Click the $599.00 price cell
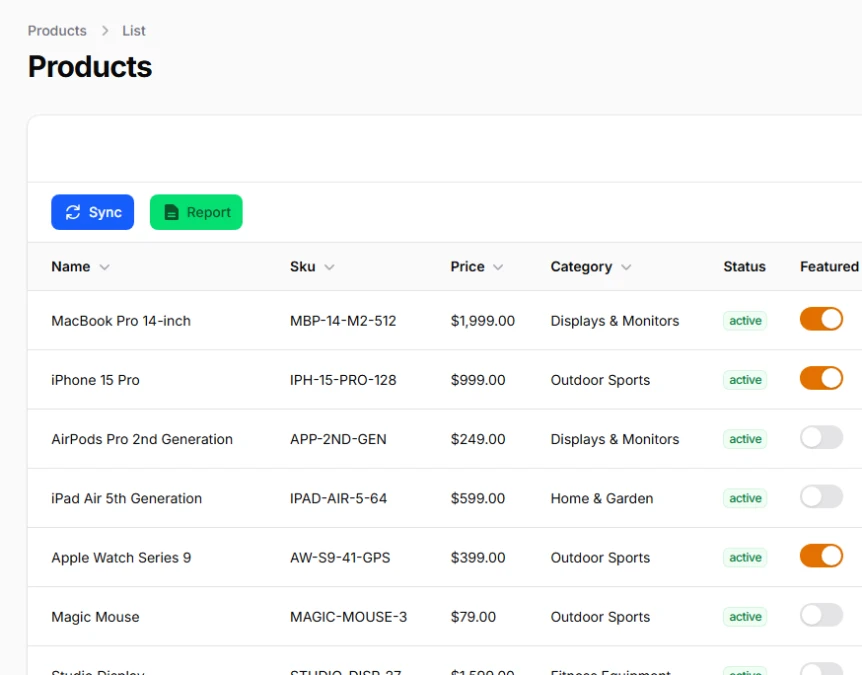Screen dimensions: 862x675 (478, 499)
